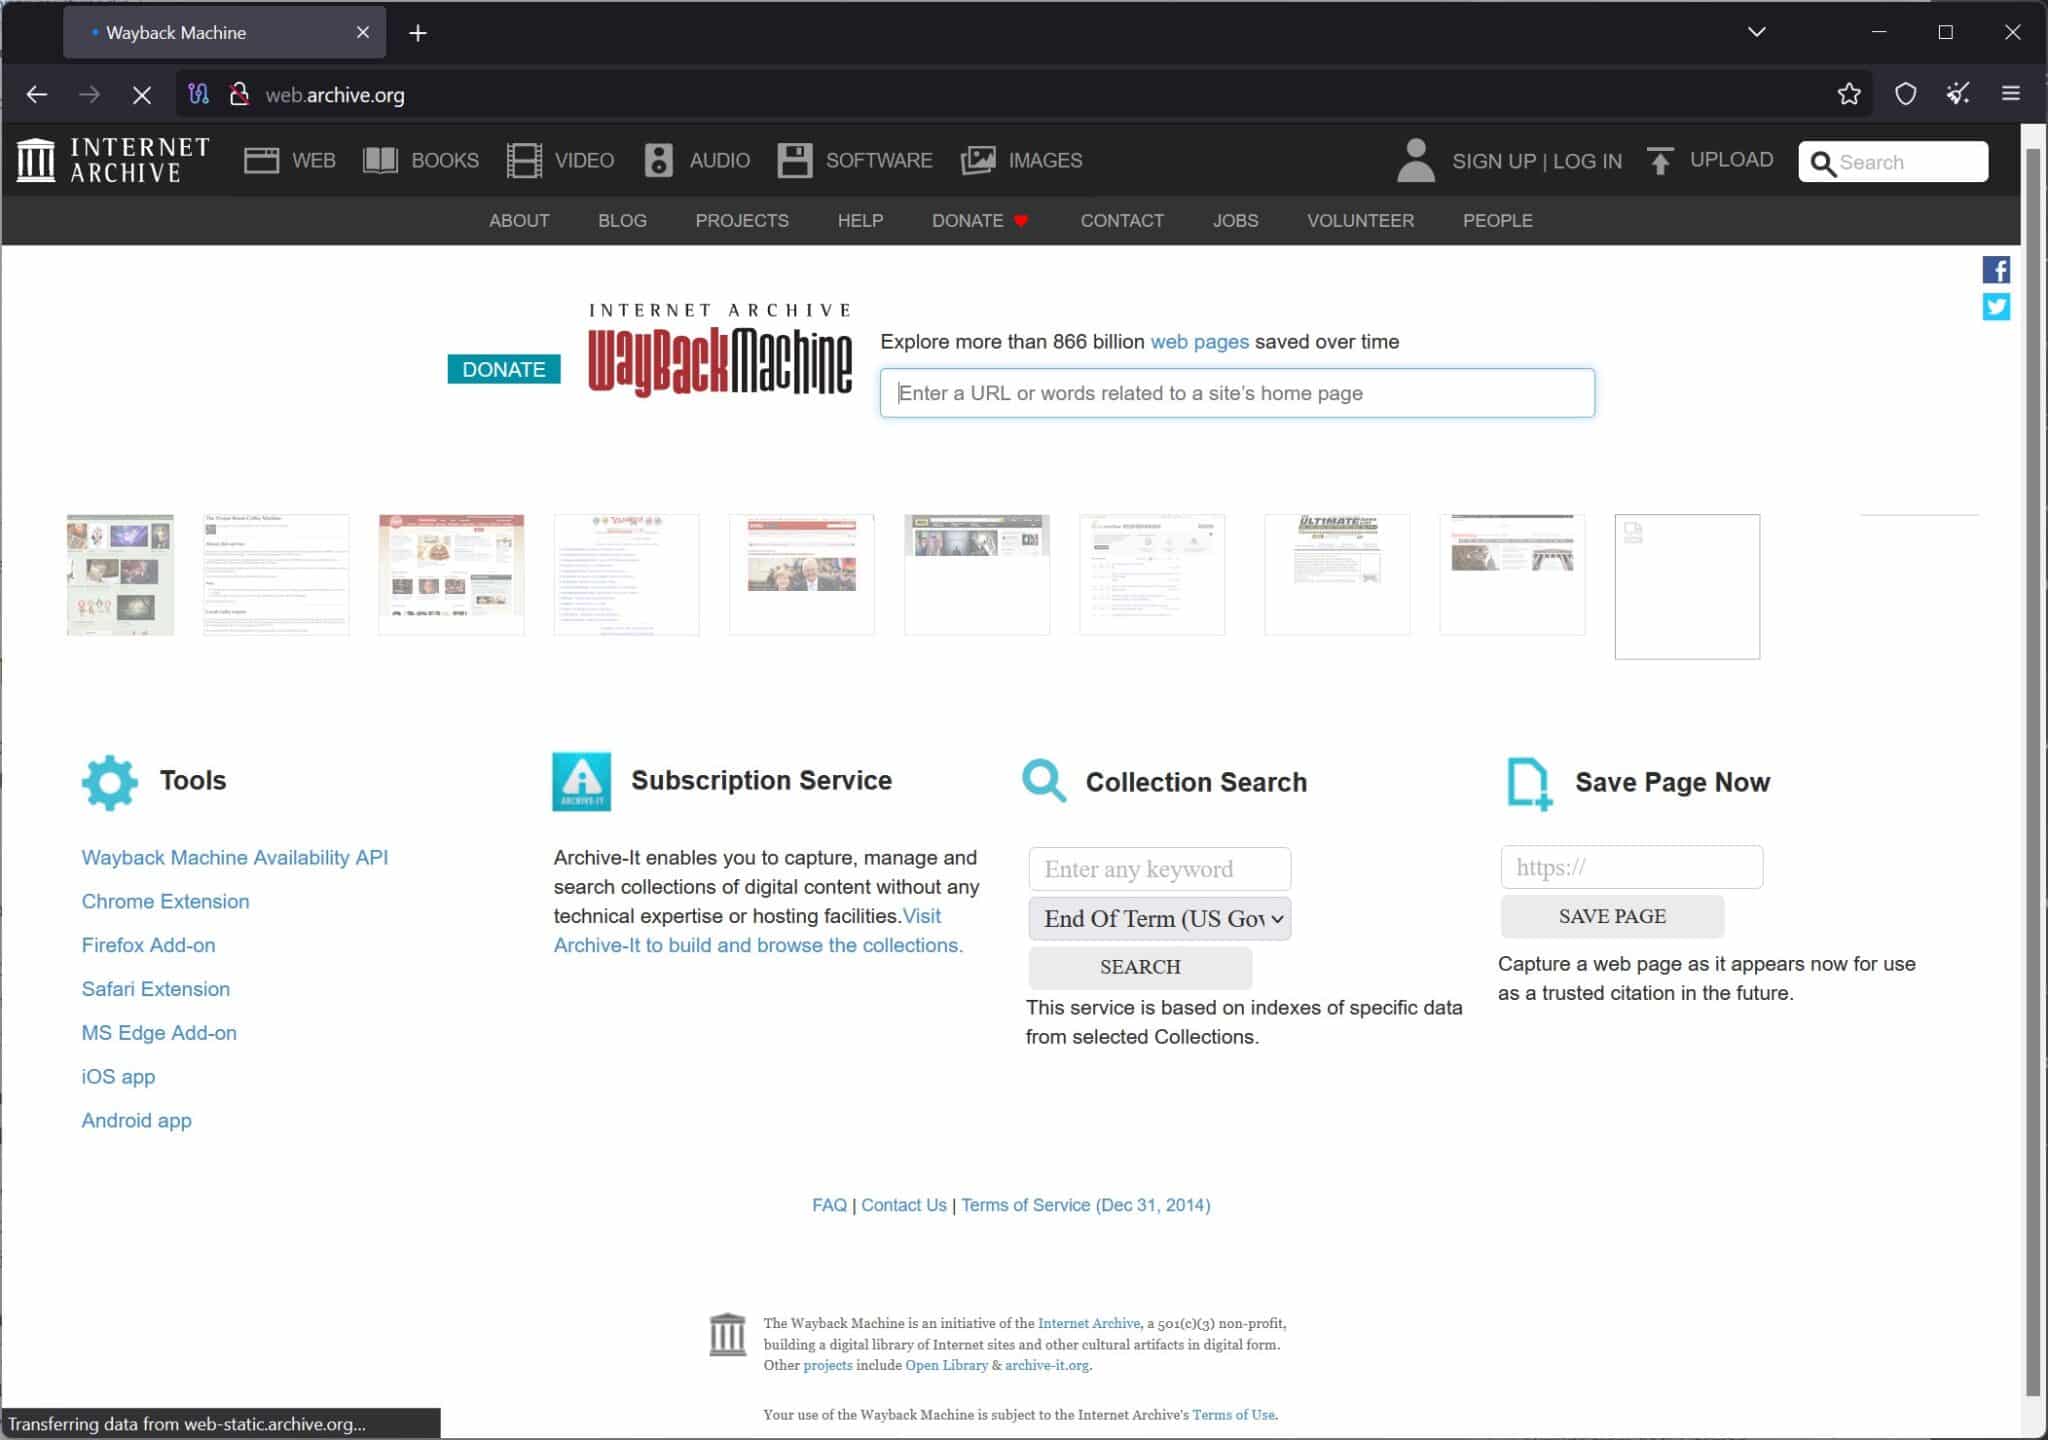The width and height of the screenshot is (2048, 1440).
Task: Share page via Facebook icon
Action: tap(1996, 269)
